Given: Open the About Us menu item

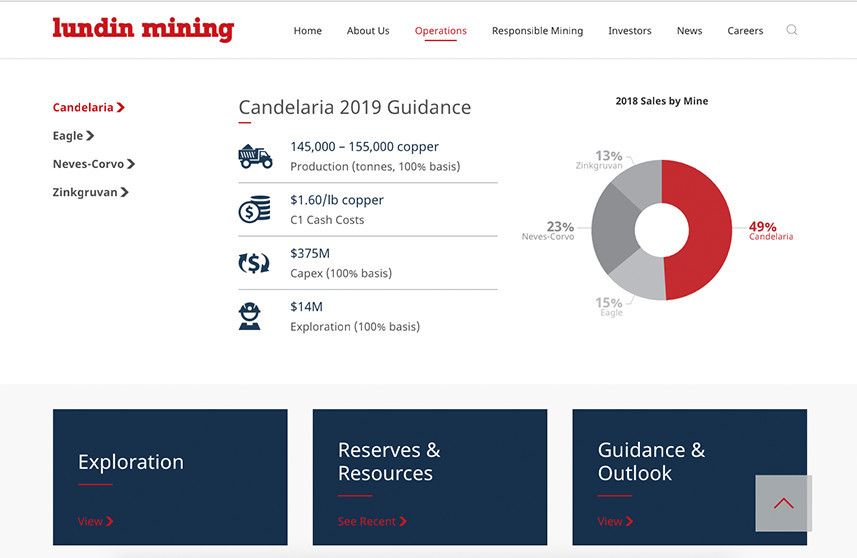Looking at the screenshot, I should pos(368,31).
